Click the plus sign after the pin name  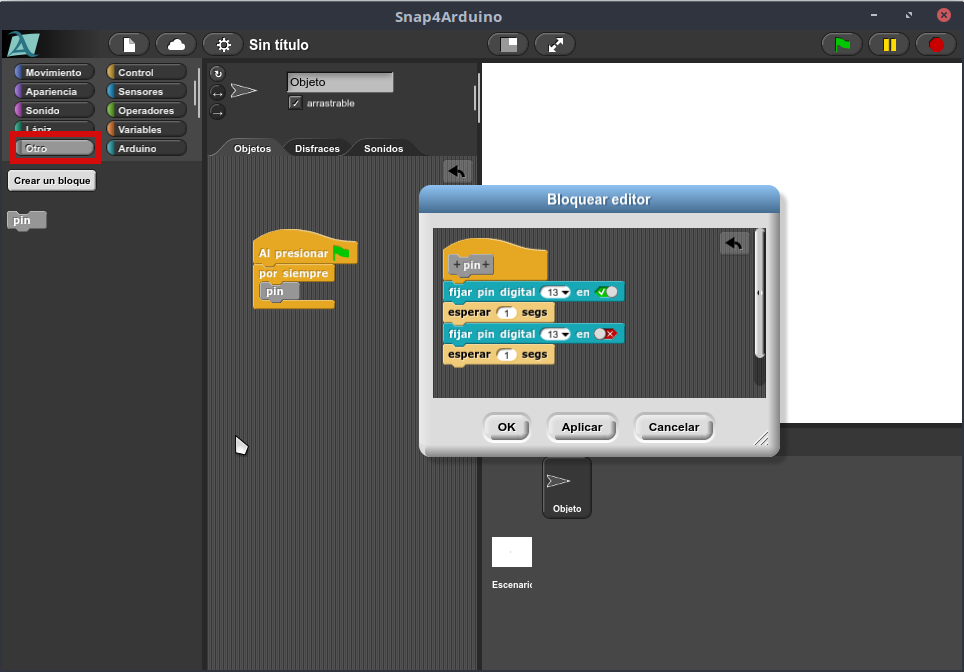(487, 266)
